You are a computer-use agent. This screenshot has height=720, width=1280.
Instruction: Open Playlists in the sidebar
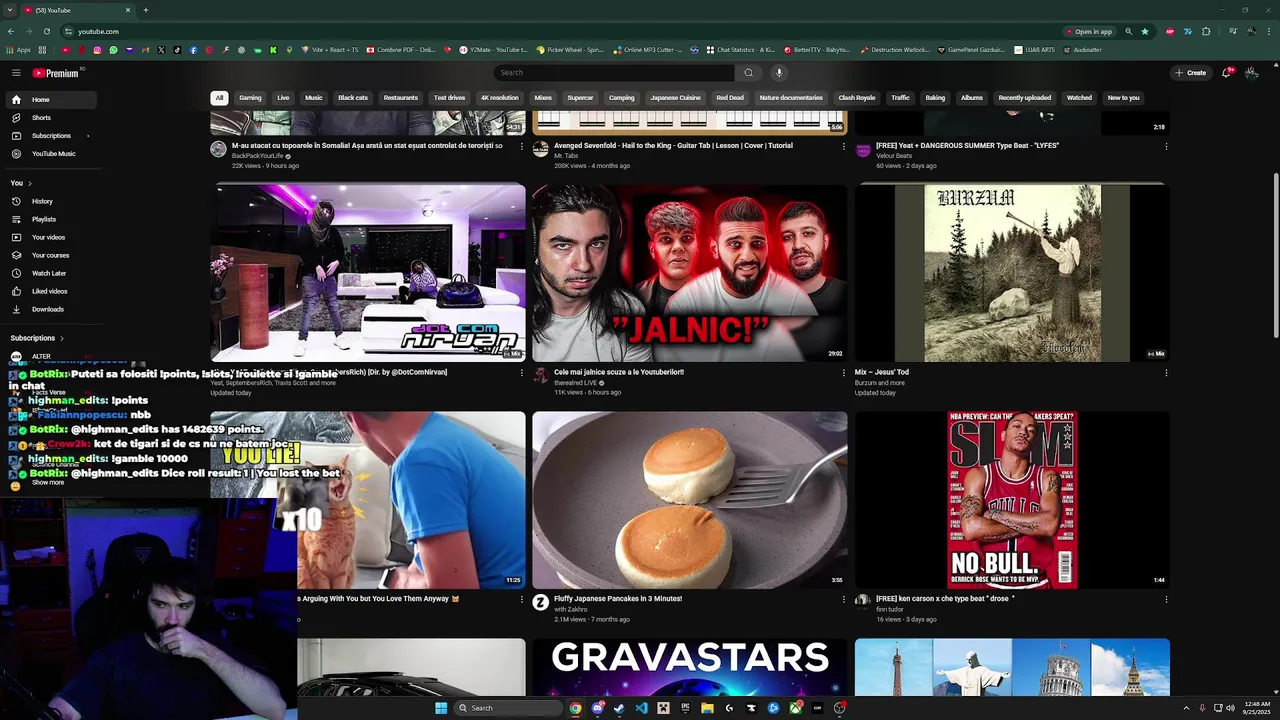click(50, 219)
